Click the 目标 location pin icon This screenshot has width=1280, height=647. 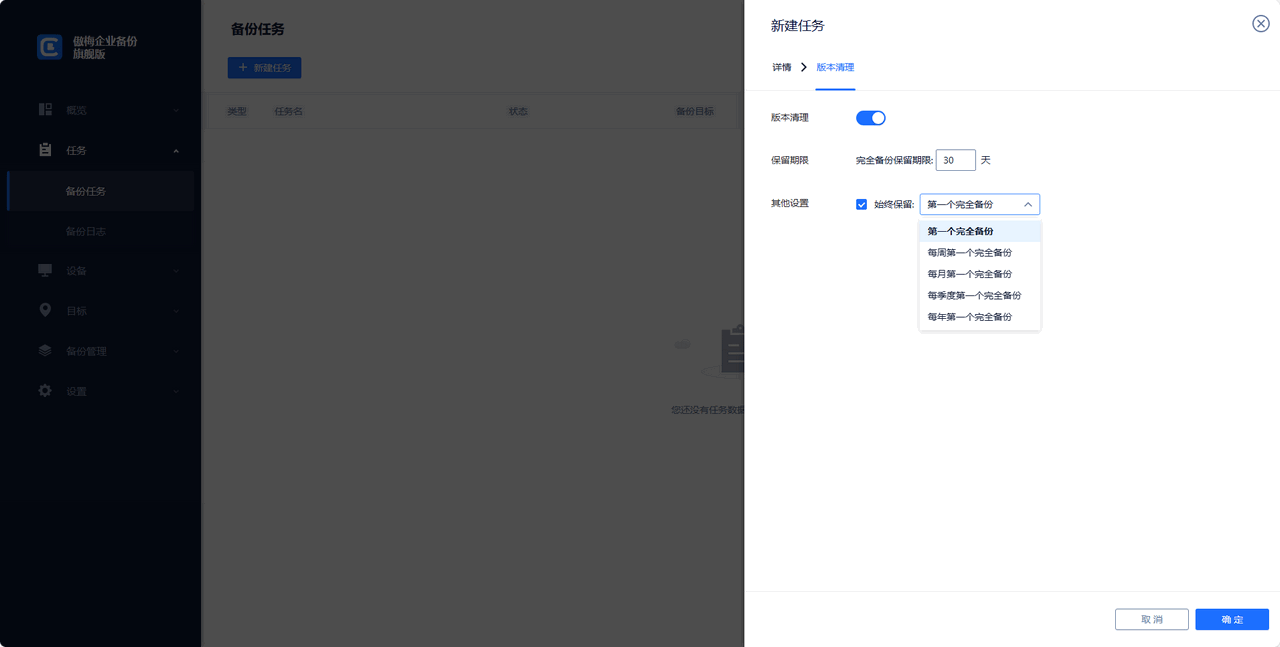(x=45, y=310)
